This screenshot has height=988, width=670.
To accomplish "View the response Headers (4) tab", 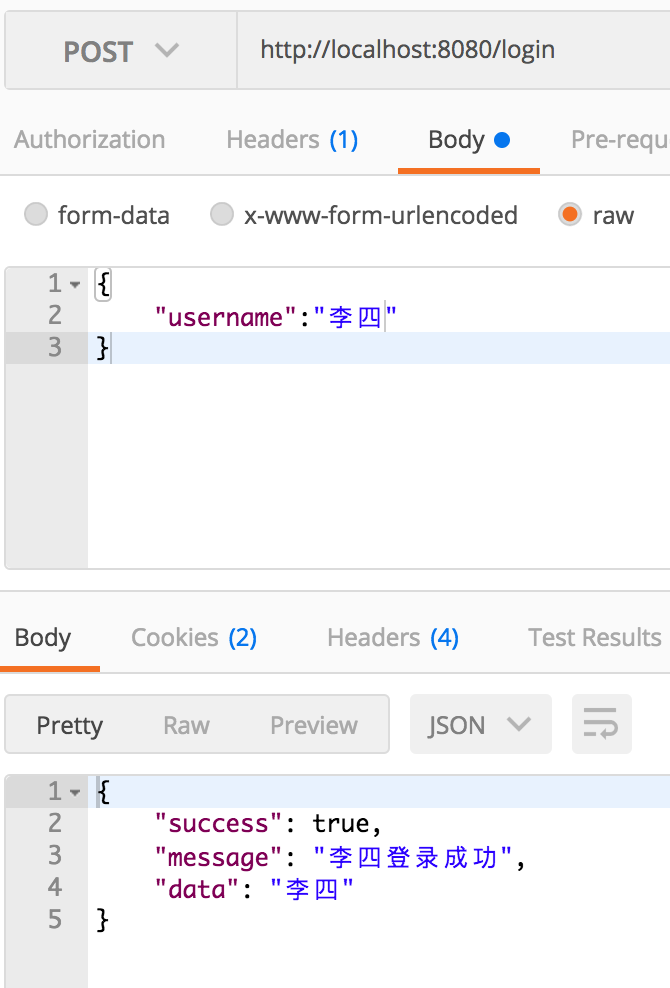I will pyautogui.click(x=393, y=638).
